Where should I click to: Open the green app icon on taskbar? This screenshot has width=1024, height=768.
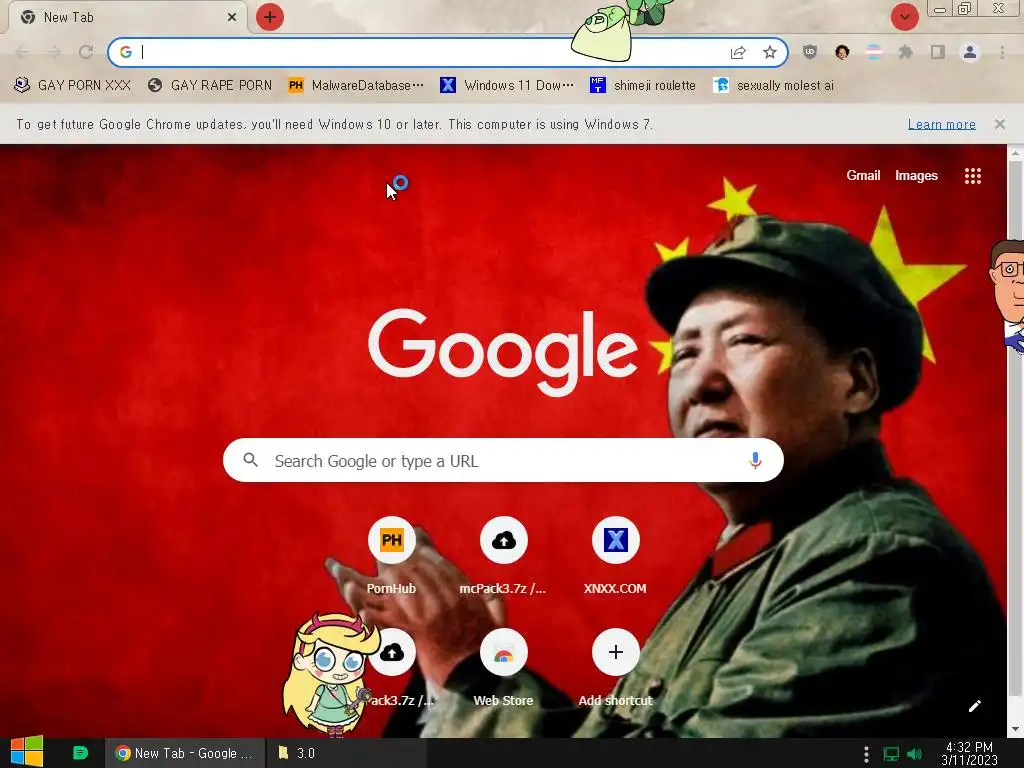80,753
